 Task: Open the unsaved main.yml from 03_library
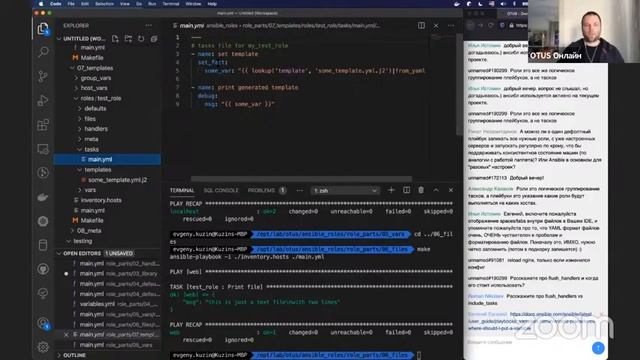click(91, 273)
